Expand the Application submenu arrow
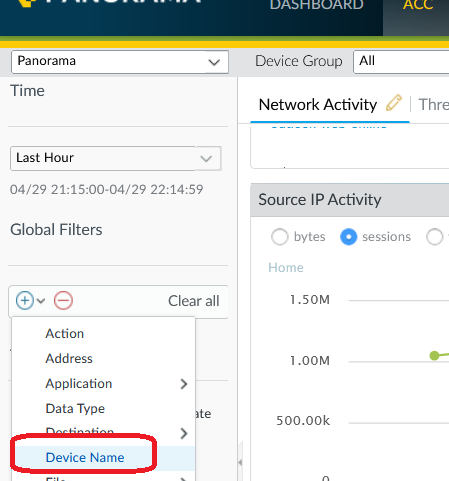The width and height of the screenshot is (449, 481). pos(184,384)
